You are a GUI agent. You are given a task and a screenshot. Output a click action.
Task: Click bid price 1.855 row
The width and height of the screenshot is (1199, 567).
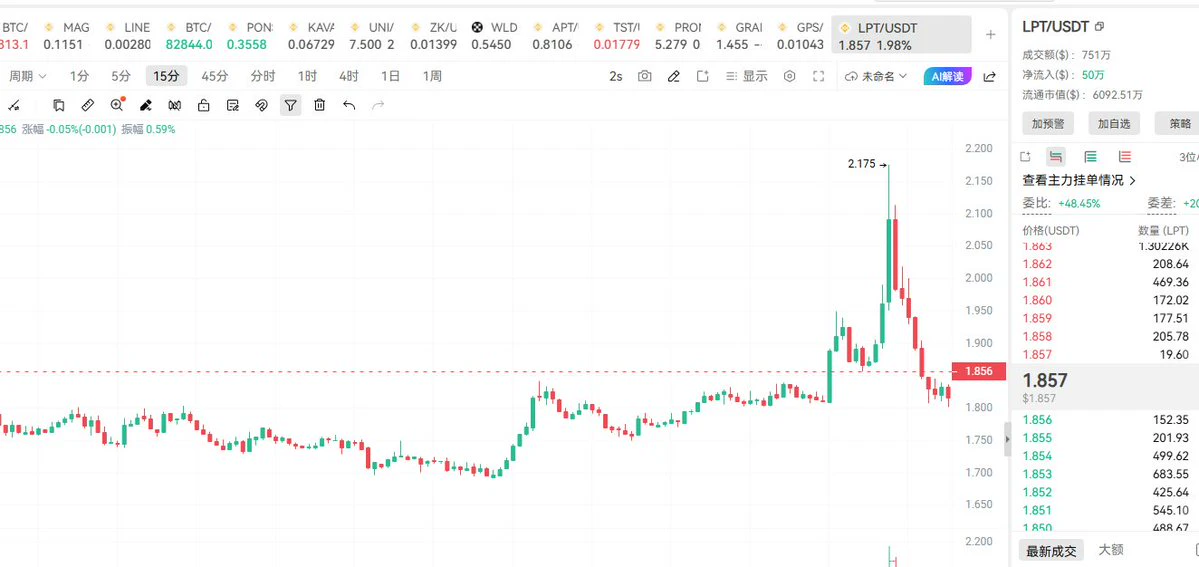click(x=1106, y=438)
